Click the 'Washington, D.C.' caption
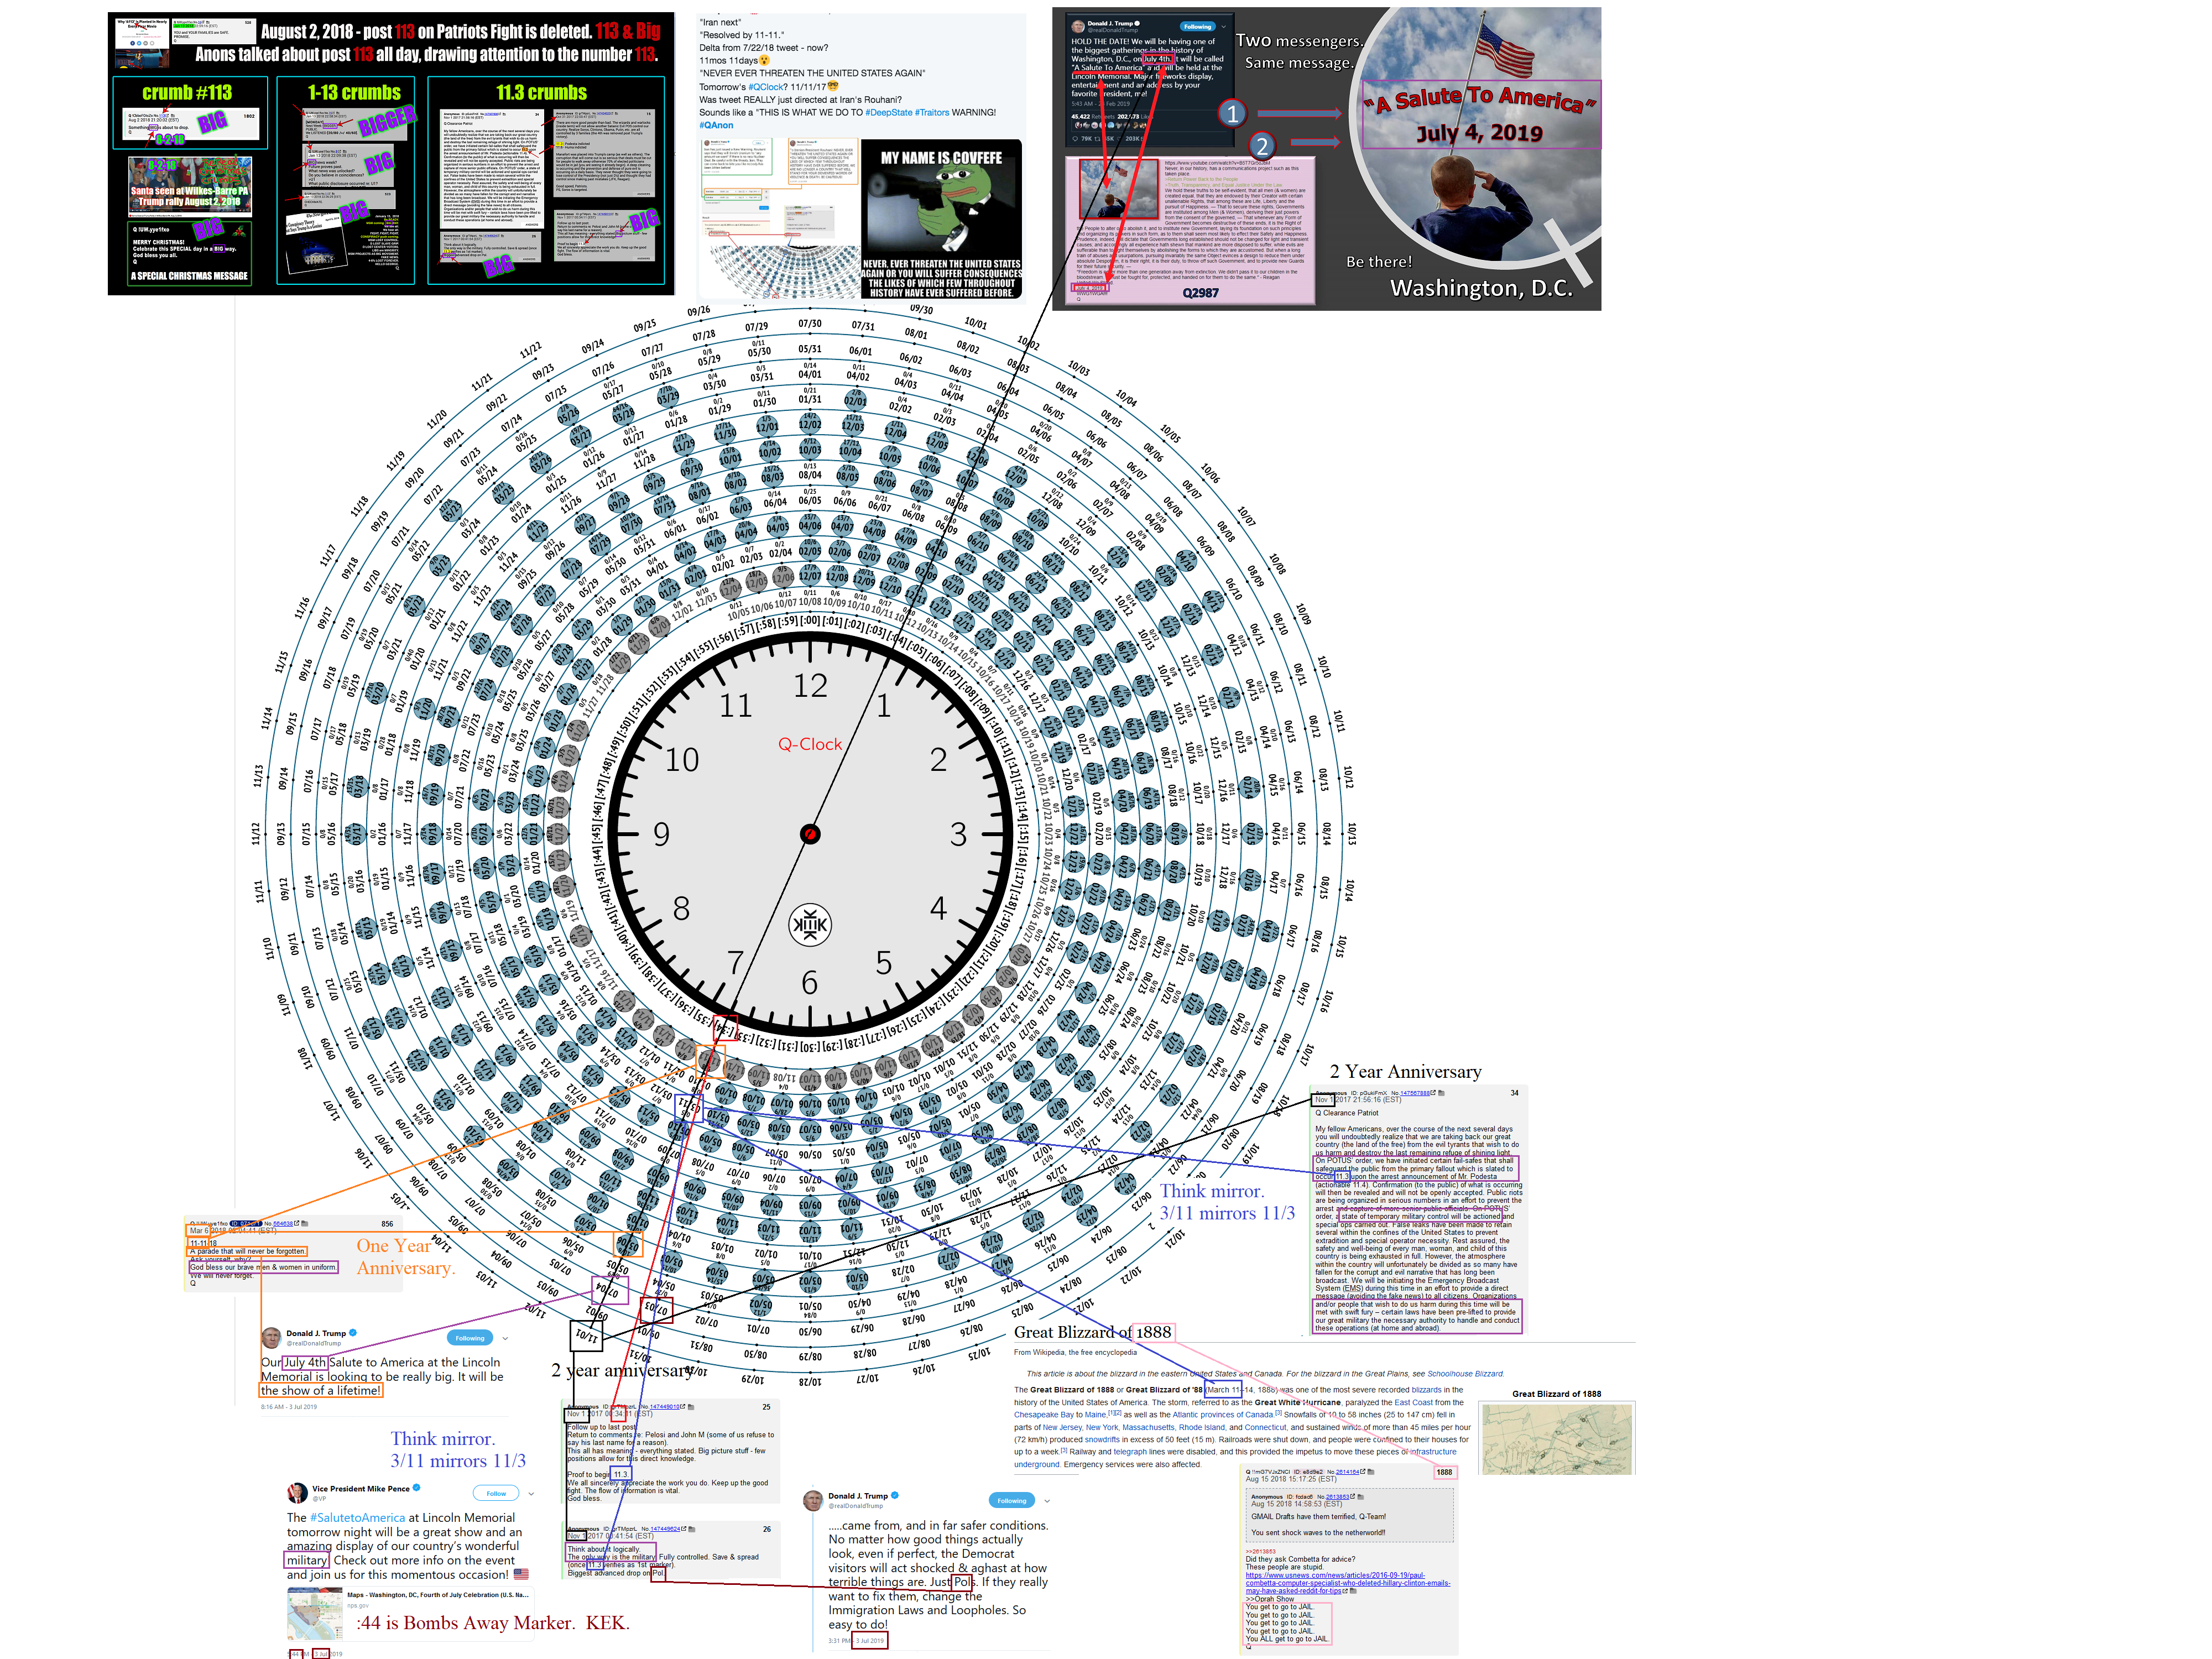Viewport: 2212px width, 1659px height. [x=1481, y=288]
